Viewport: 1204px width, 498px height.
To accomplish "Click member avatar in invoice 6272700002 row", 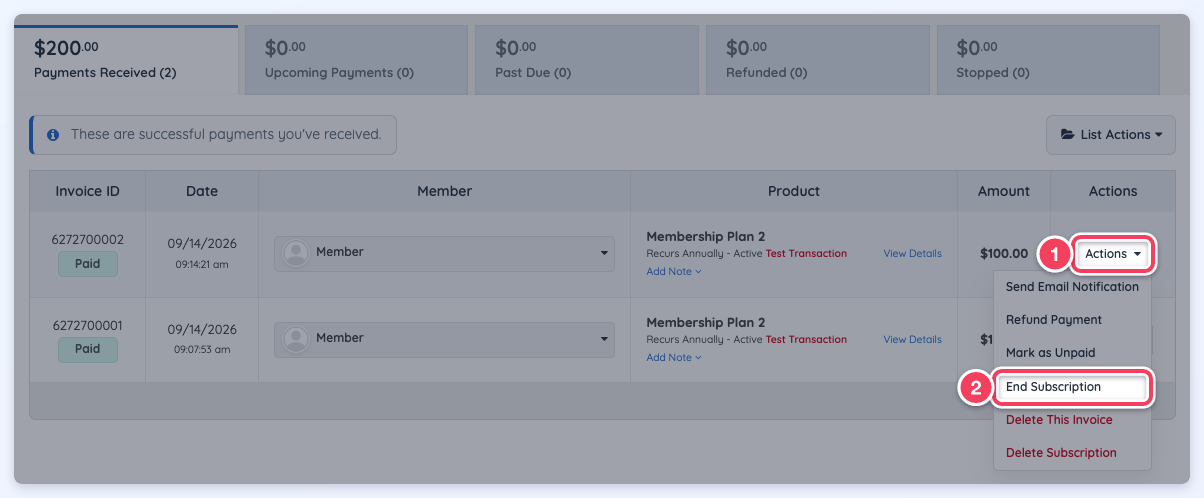I will [296, 253].
